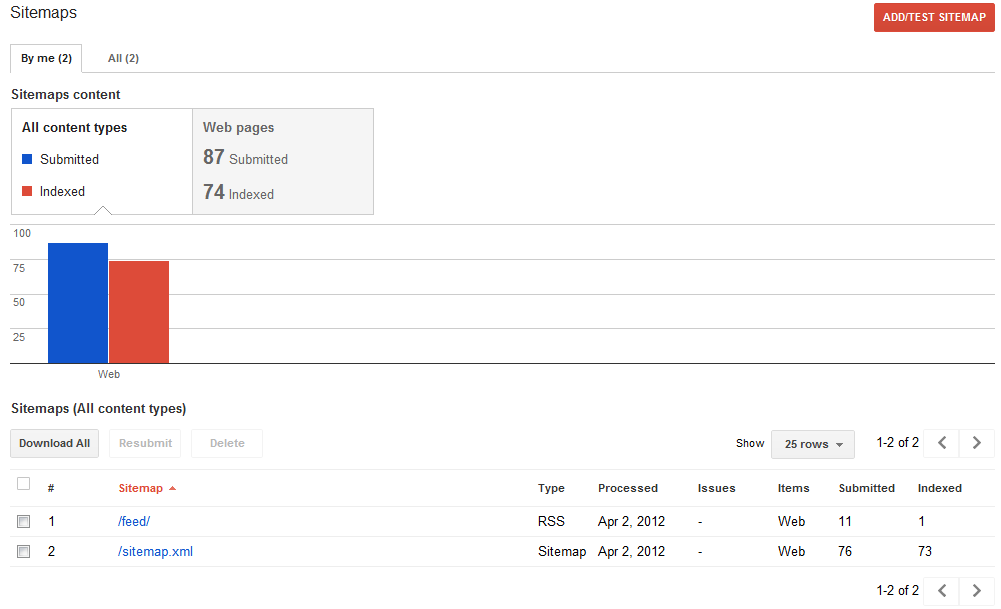Viewport: 1001px width, 609px height.
Task: Click the Type column header
Action: click(551, 488)
